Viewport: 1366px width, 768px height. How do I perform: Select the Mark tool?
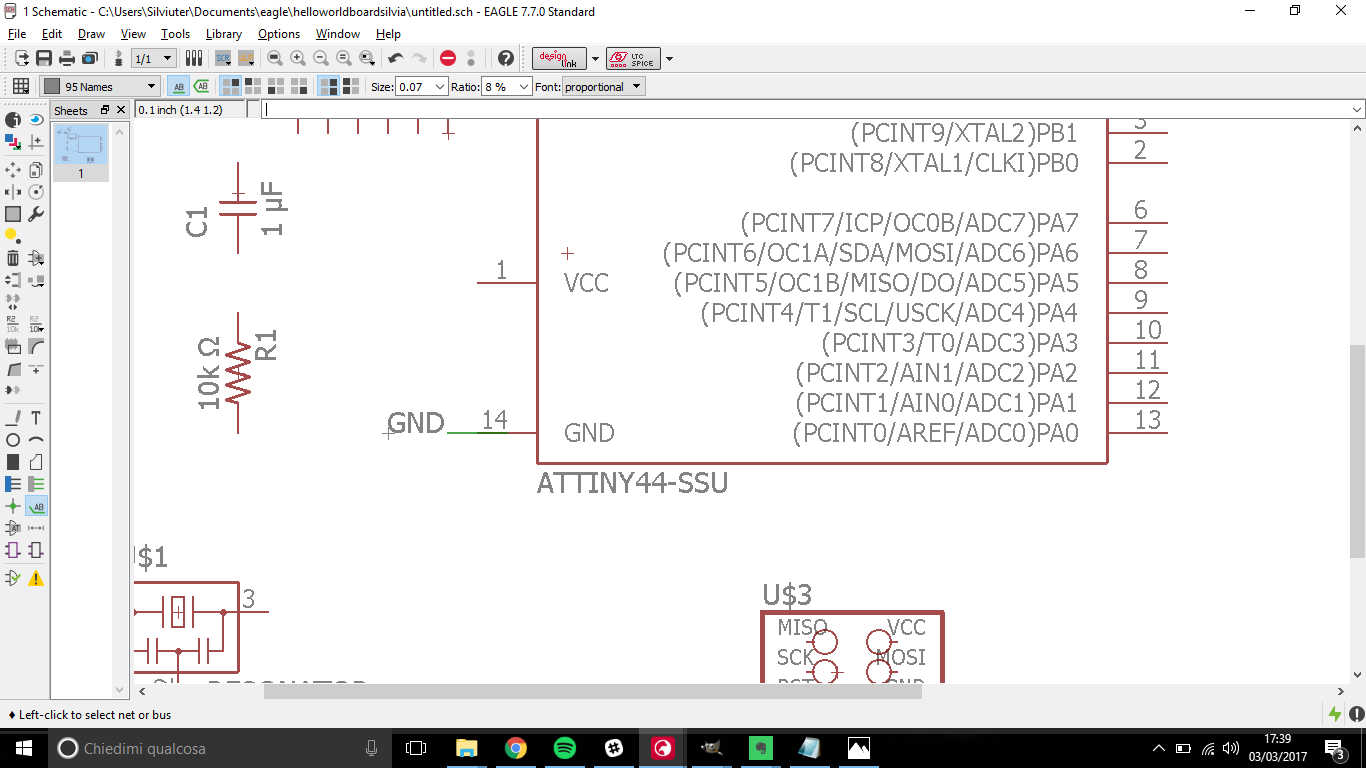pyautogui.click(x=36, y=142)
